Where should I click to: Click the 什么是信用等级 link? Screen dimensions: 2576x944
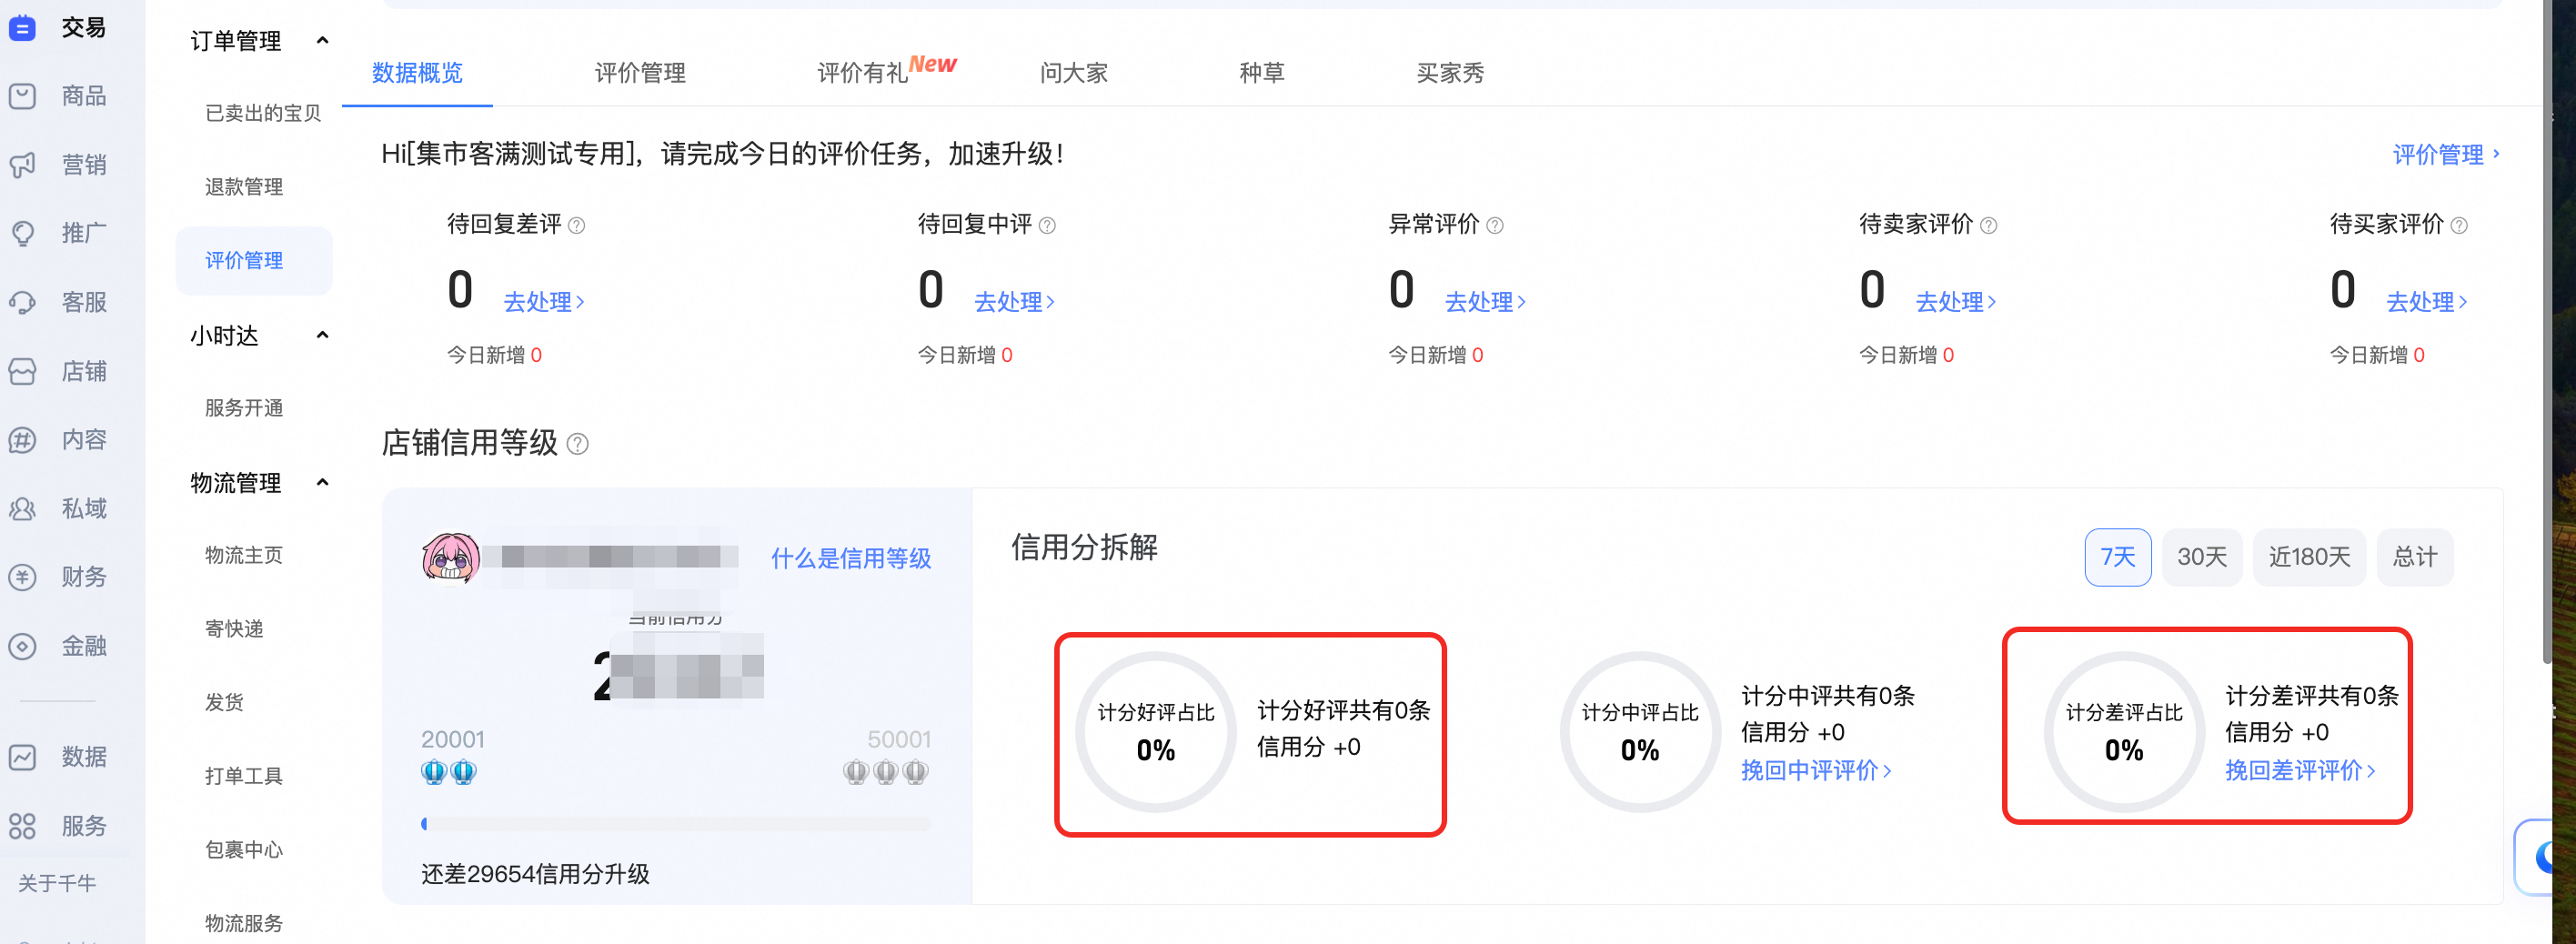coord(851,559)
